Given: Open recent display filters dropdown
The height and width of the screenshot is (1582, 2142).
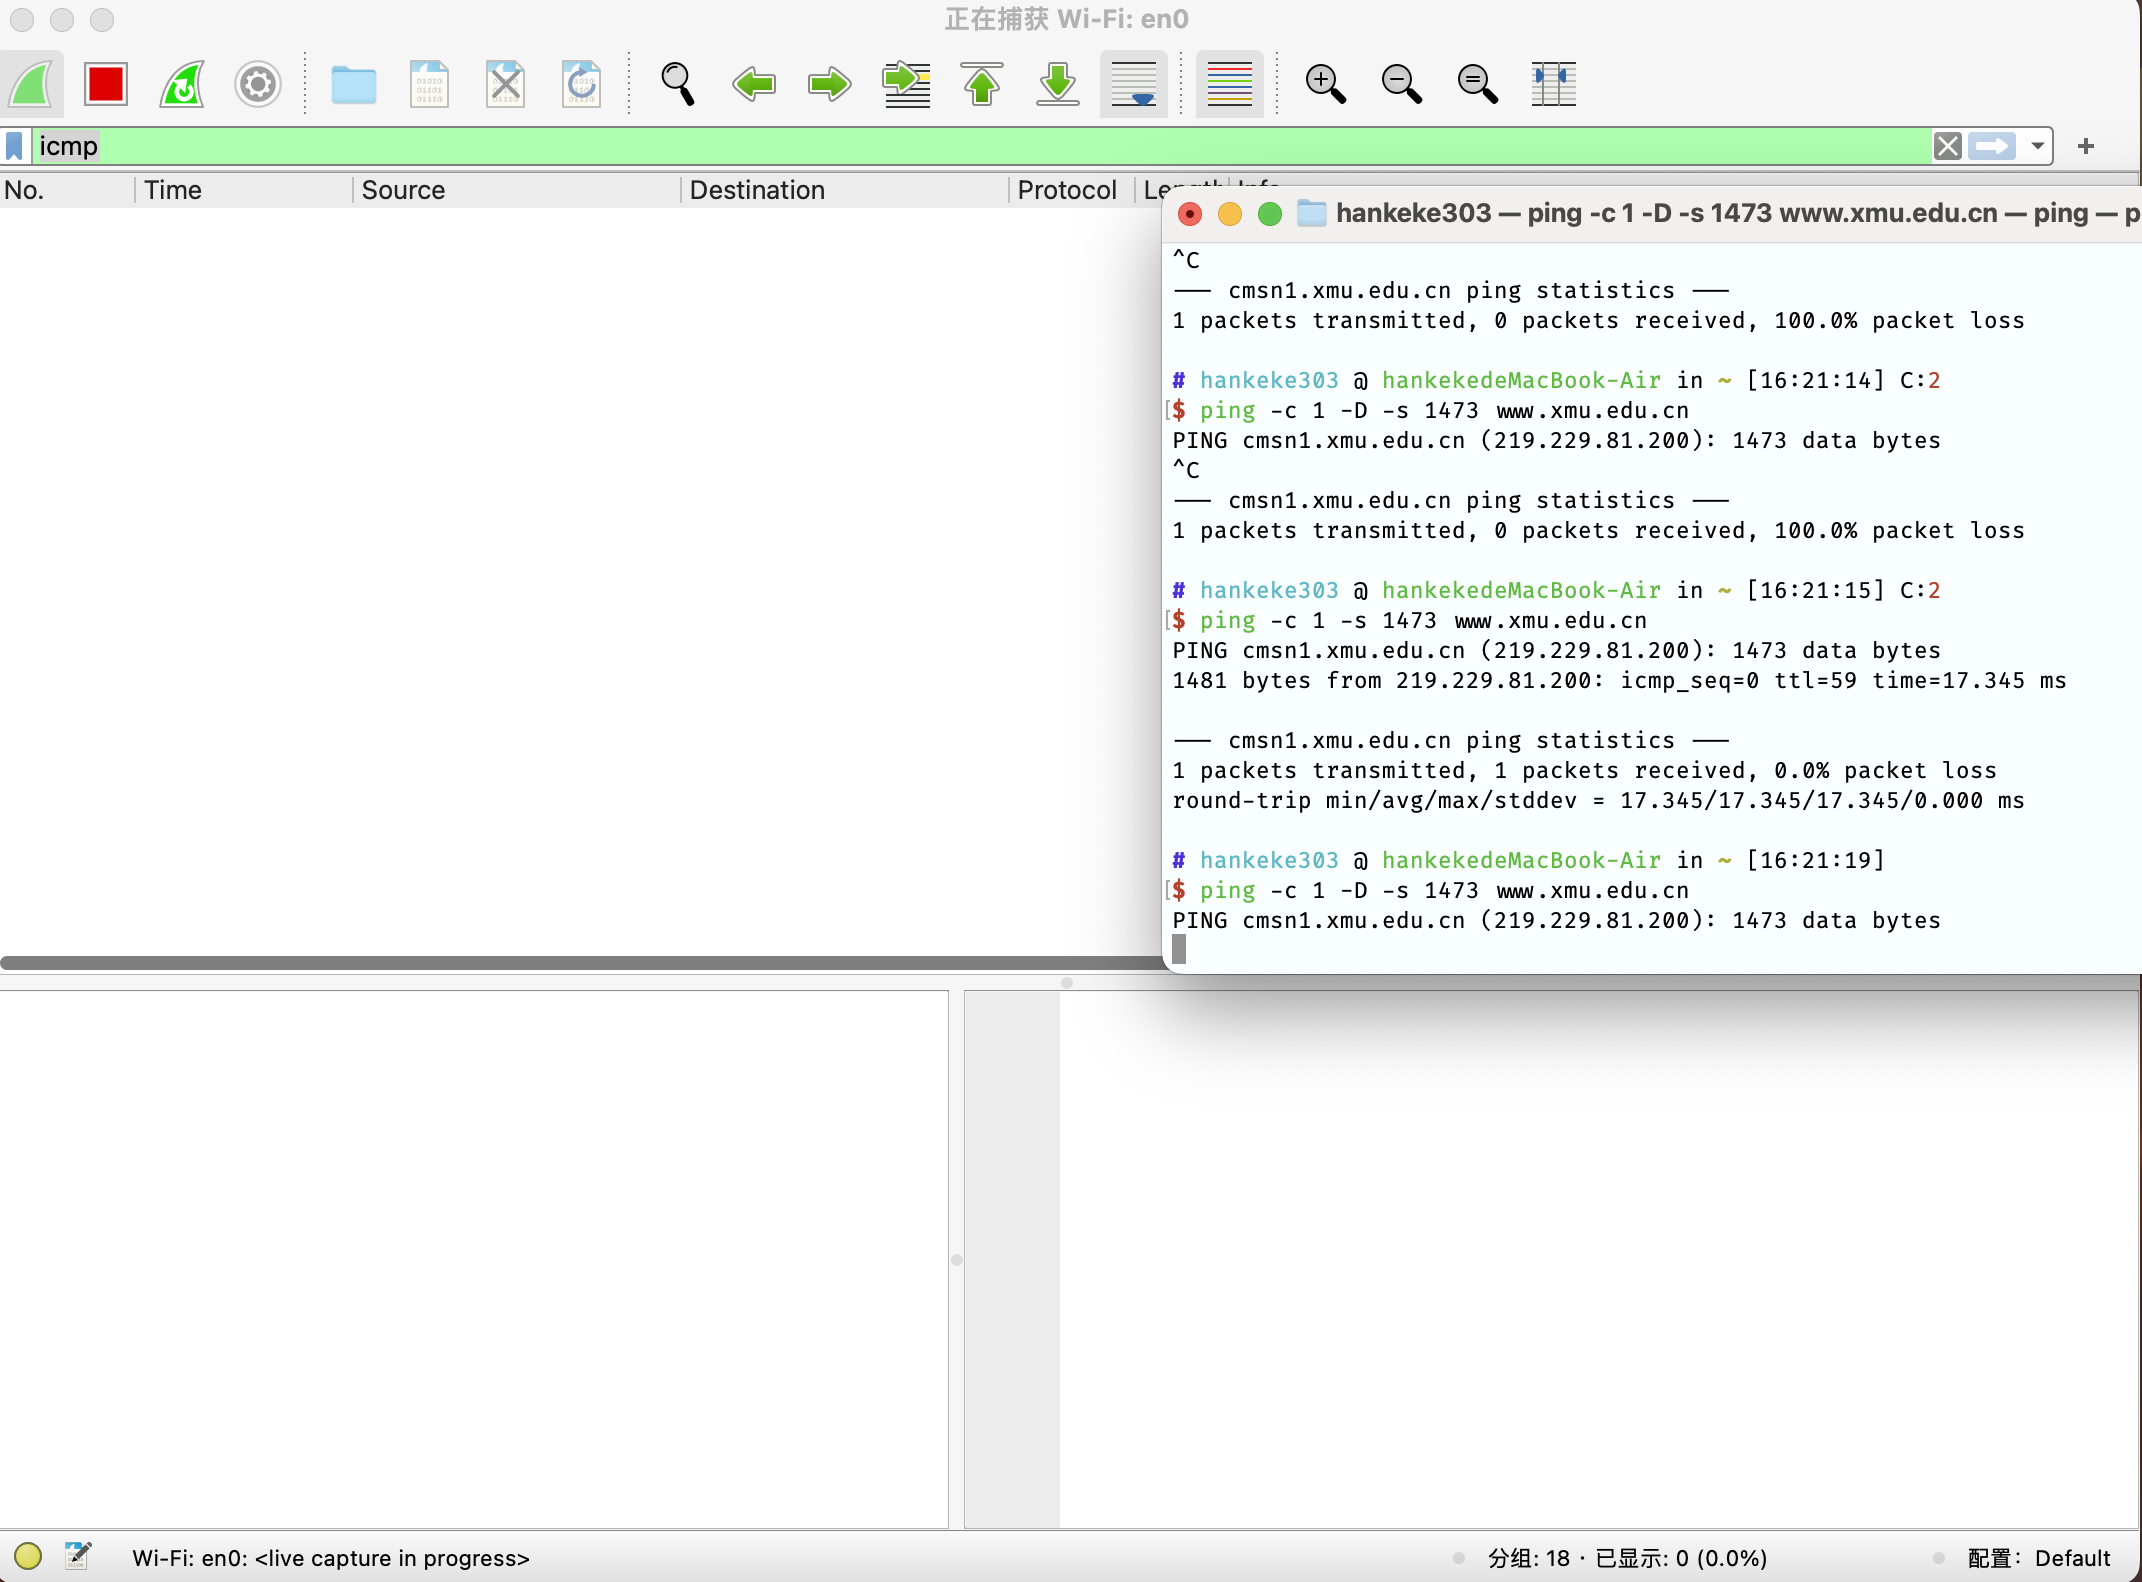Looking at the screenshot, I should pyautogui.click(x=2037, y=146).
